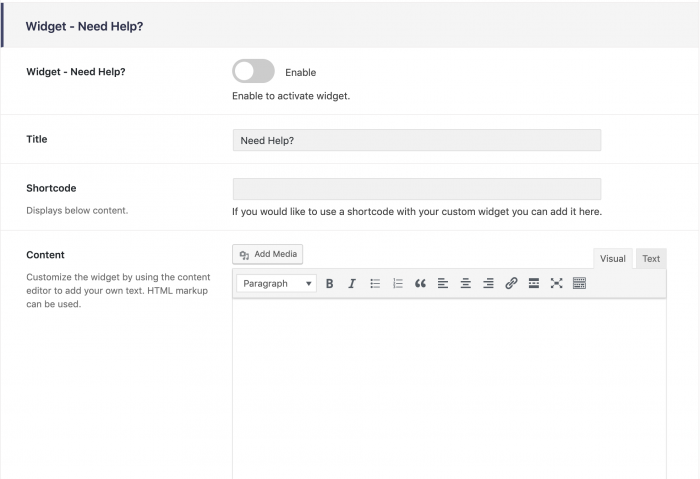Align text left
Viewport: 700px width, 479px height.
[x=443, y=283]
